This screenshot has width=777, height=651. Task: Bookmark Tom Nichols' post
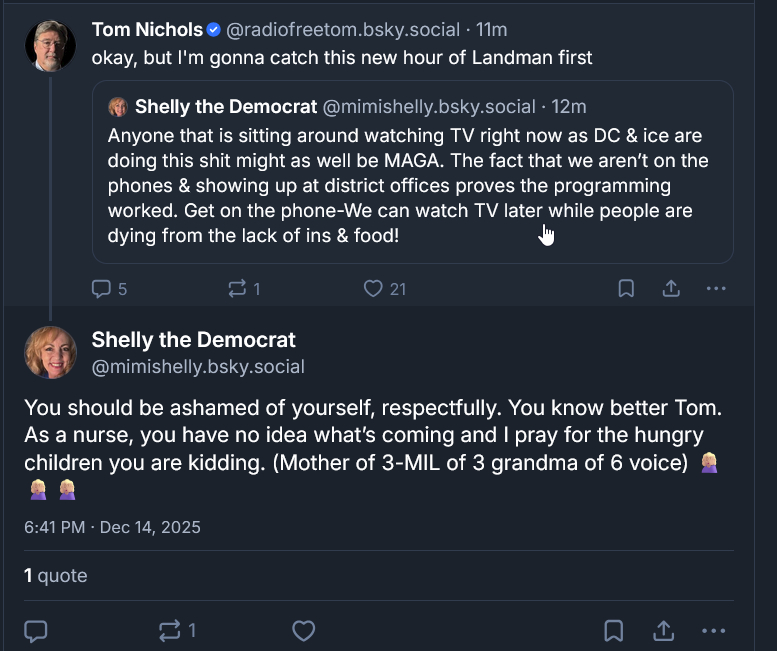[626, 289]
